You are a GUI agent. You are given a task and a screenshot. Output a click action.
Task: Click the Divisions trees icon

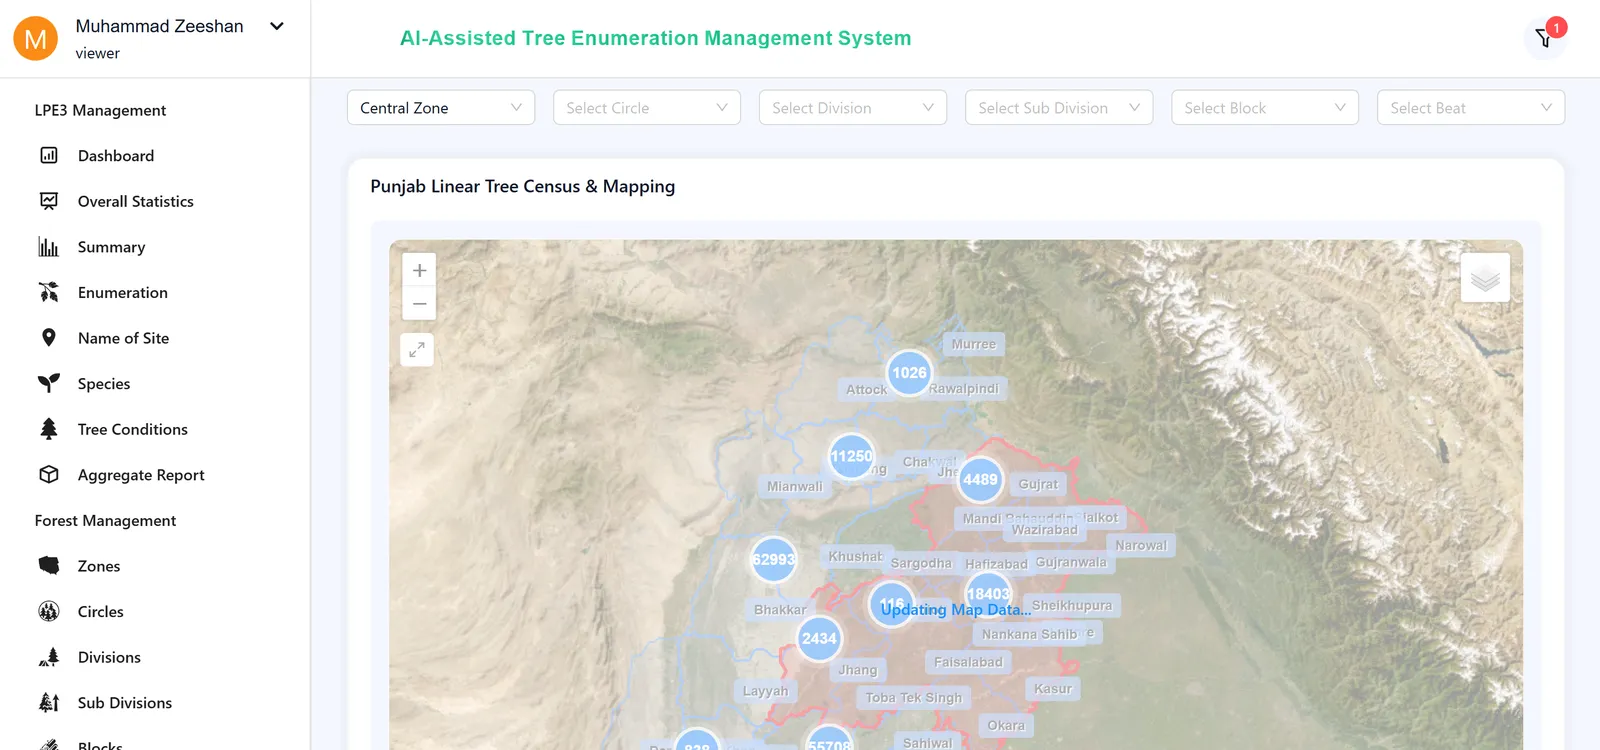click(x=49, y=657)
